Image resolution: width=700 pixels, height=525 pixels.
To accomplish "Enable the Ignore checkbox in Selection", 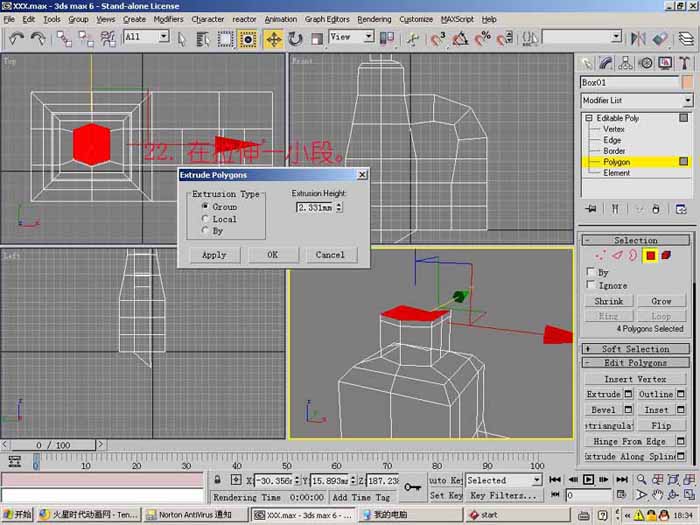I will 591,285.
